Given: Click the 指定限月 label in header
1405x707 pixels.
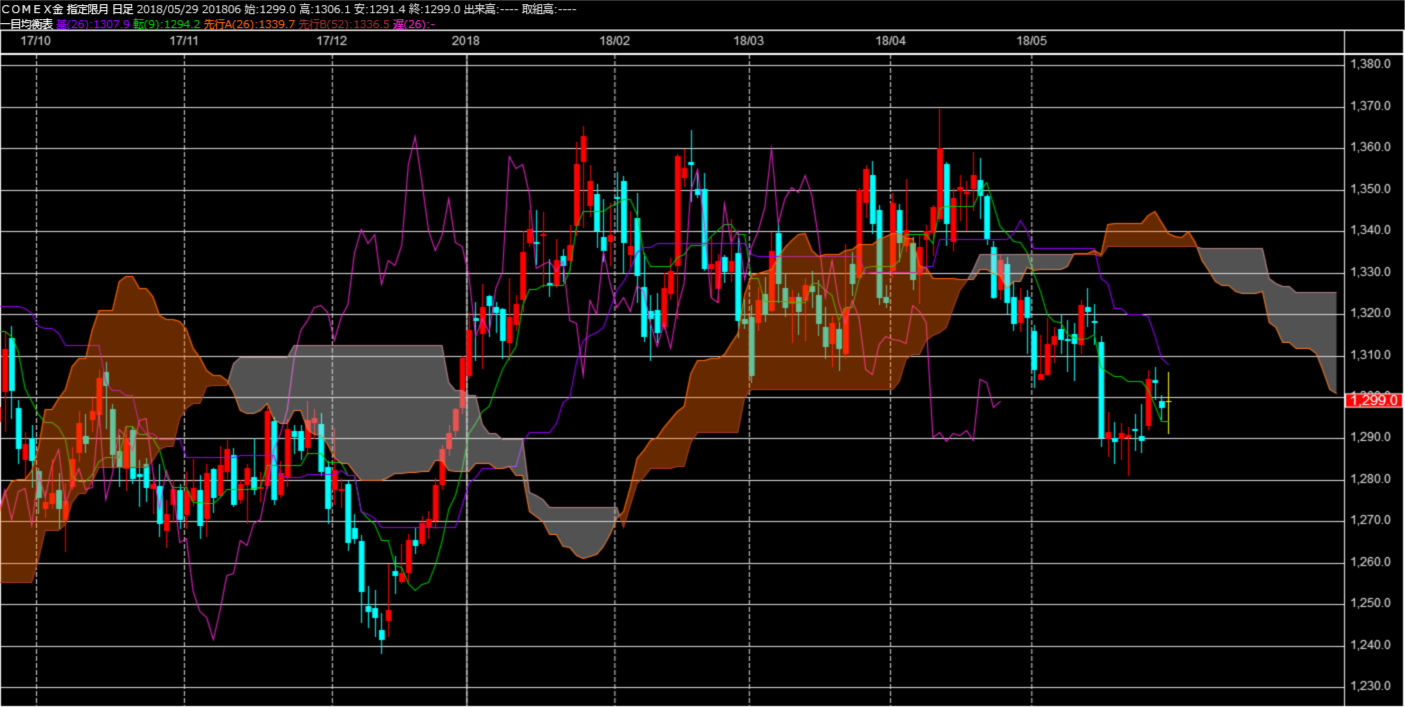Looking at the screenshot, I should click(88, 8).
